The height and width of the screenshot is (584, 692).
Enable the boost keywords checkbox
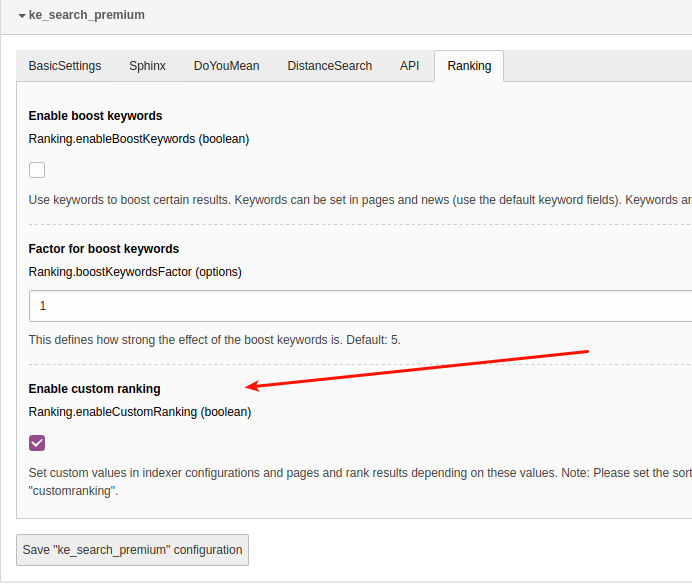(x=37, y=170)
